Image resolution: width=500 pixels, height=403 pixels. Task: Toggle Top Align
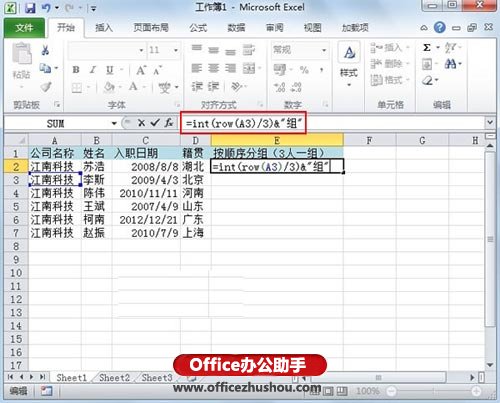[x=197, y=49]
